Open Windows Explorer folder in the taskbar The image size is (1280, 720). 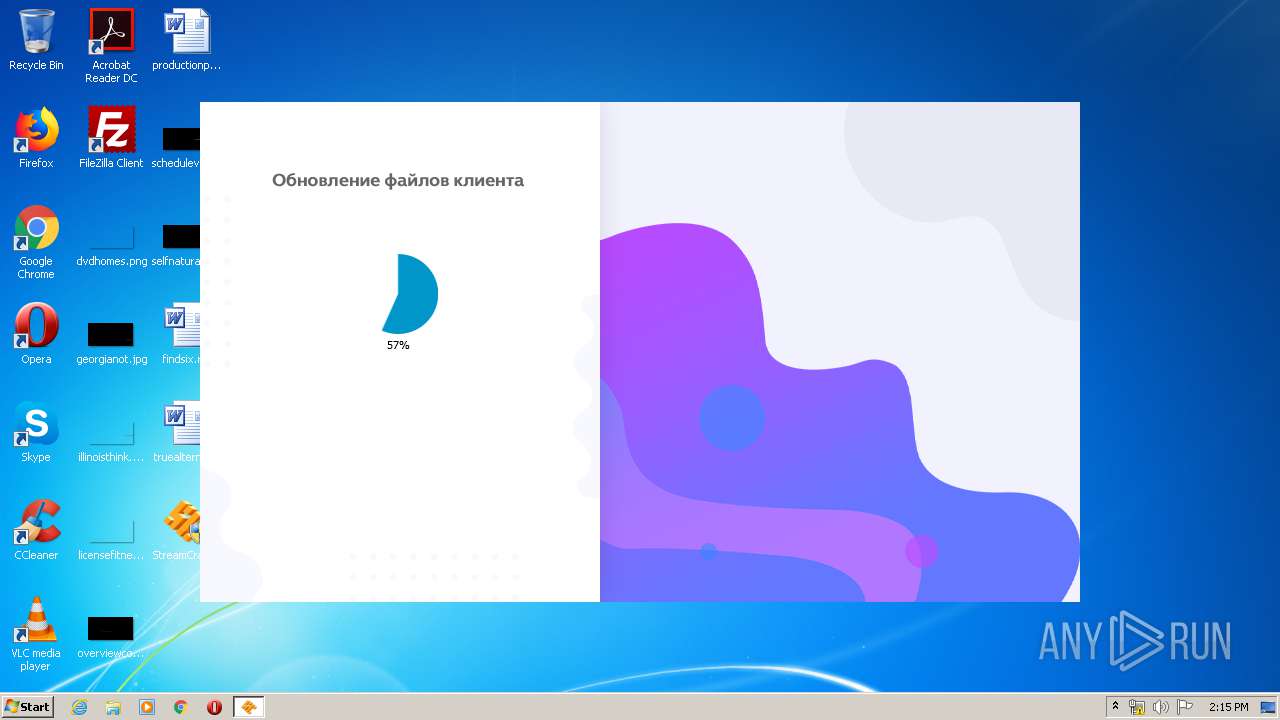[113, 707]
